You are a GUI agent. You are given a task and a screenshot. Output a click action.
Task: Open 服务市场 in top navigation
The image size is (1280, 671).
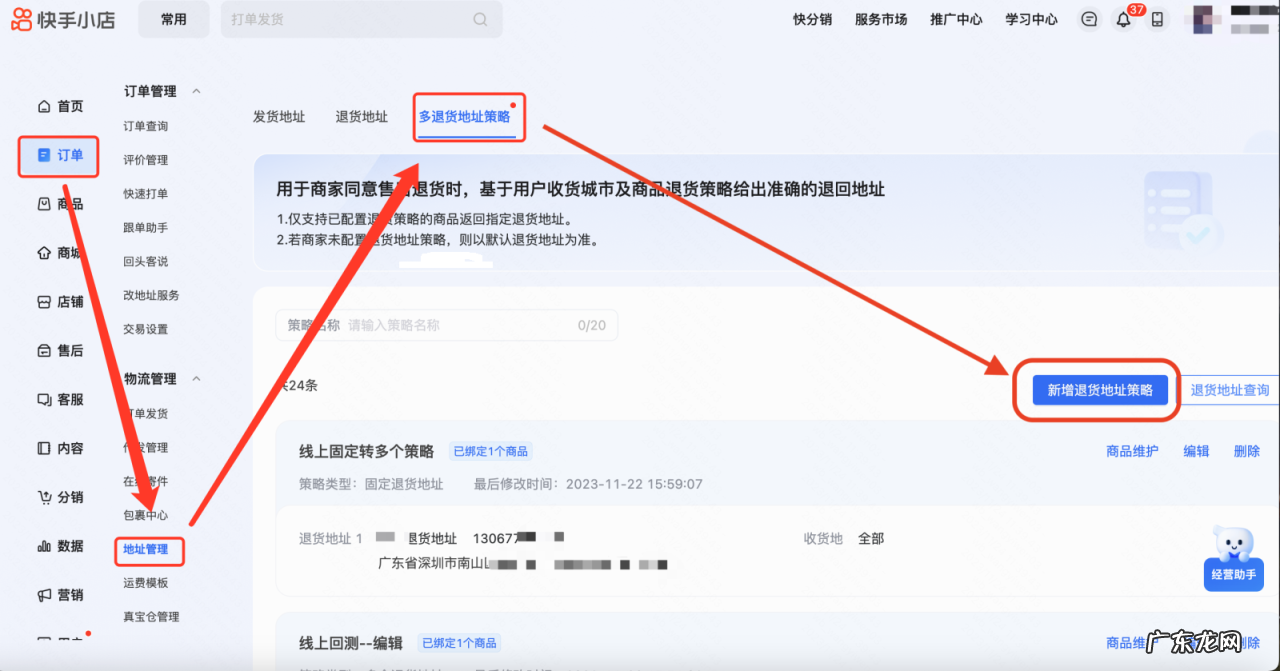880,19
